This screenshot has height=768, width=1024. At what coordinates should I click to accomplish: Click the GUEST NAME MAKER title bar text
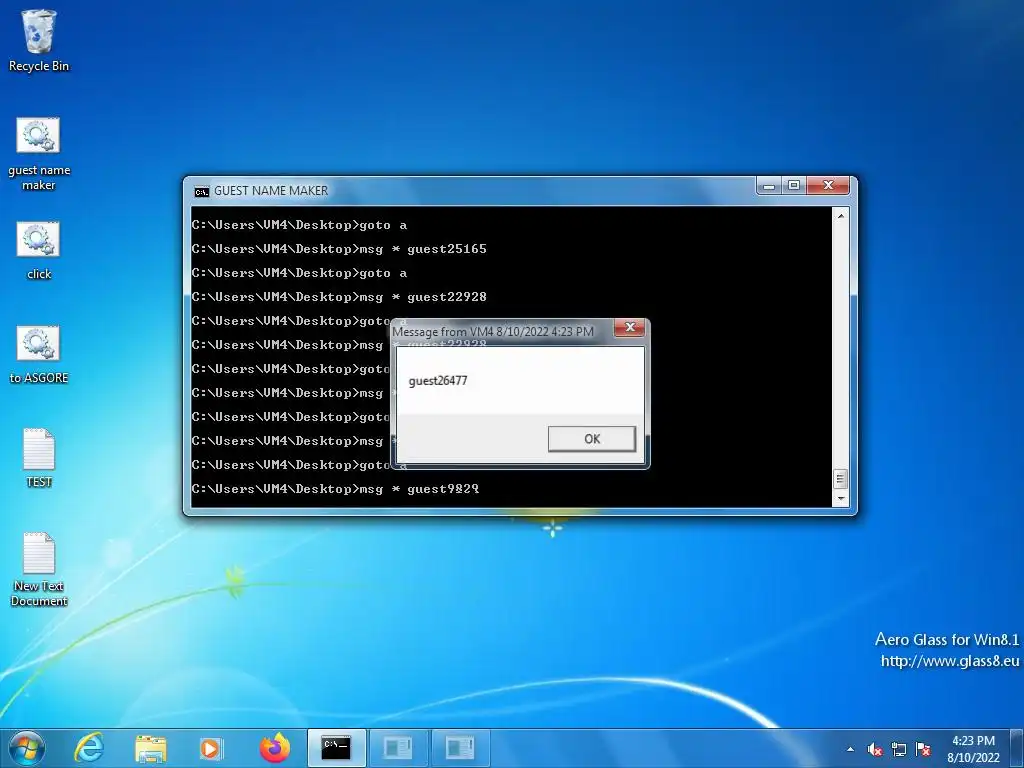271,191
